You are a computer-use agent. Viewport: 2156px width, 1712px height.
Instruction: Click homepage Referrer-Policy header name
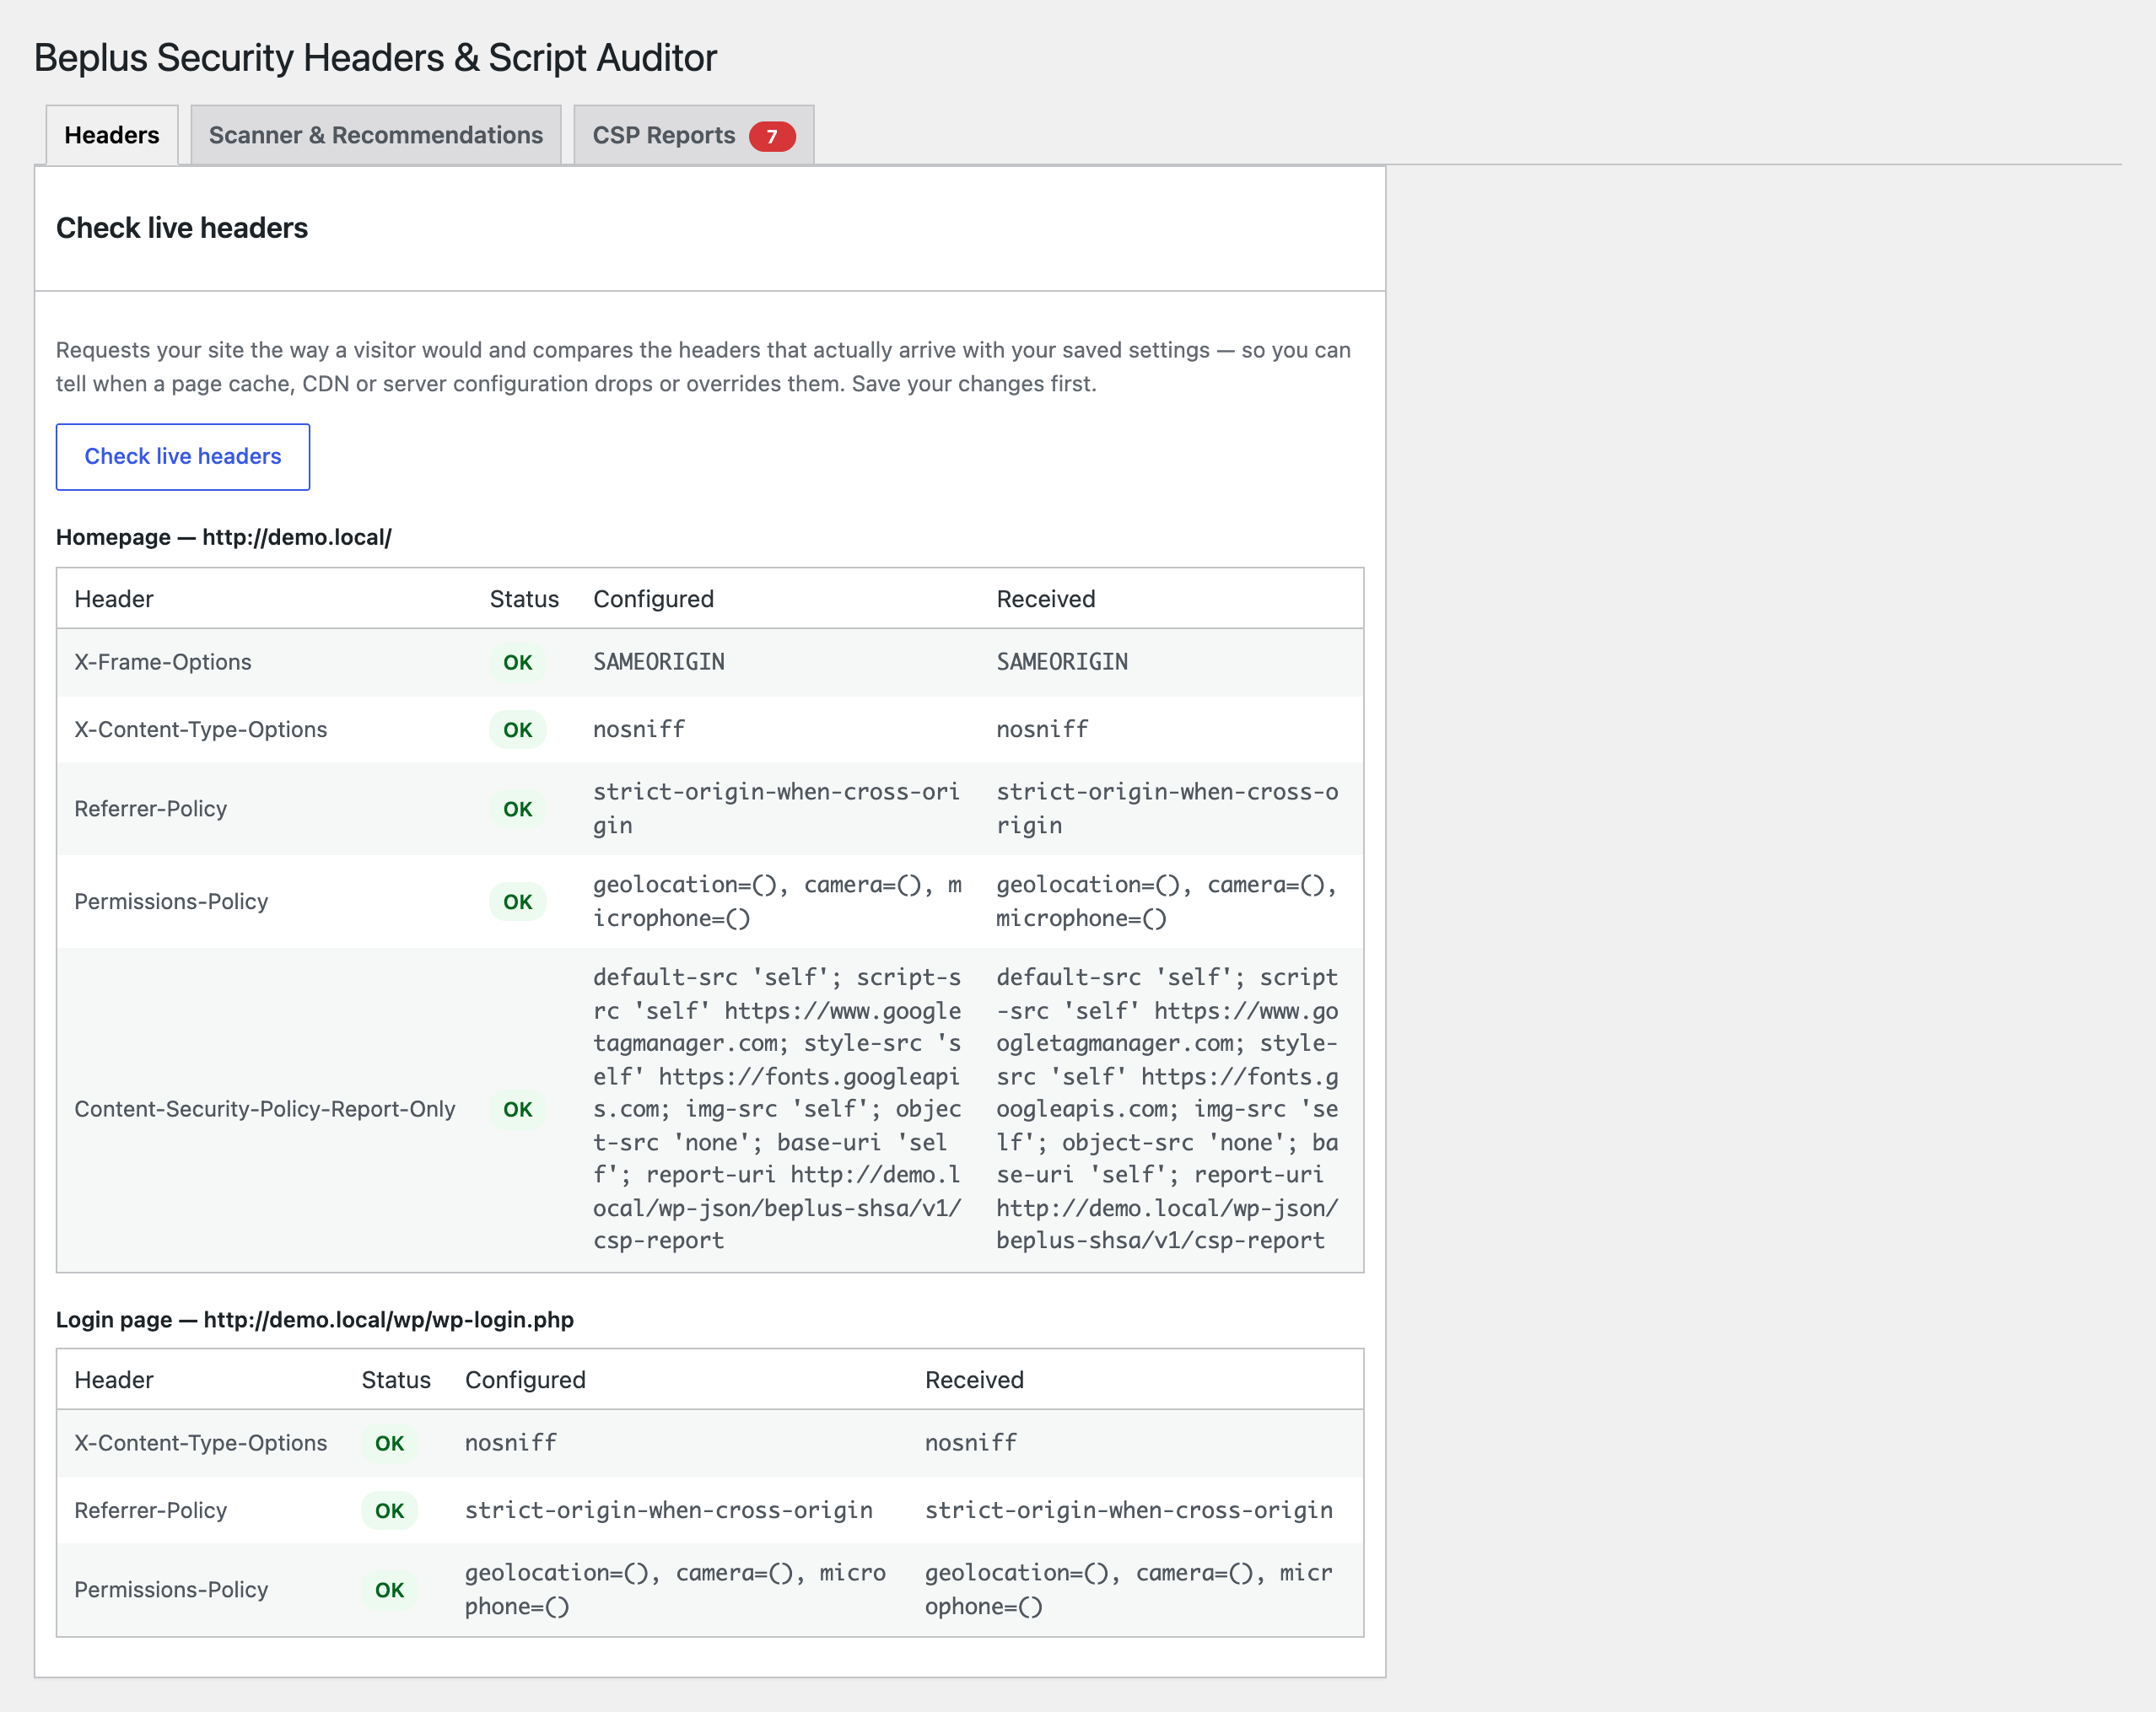(x=151, y=809)
